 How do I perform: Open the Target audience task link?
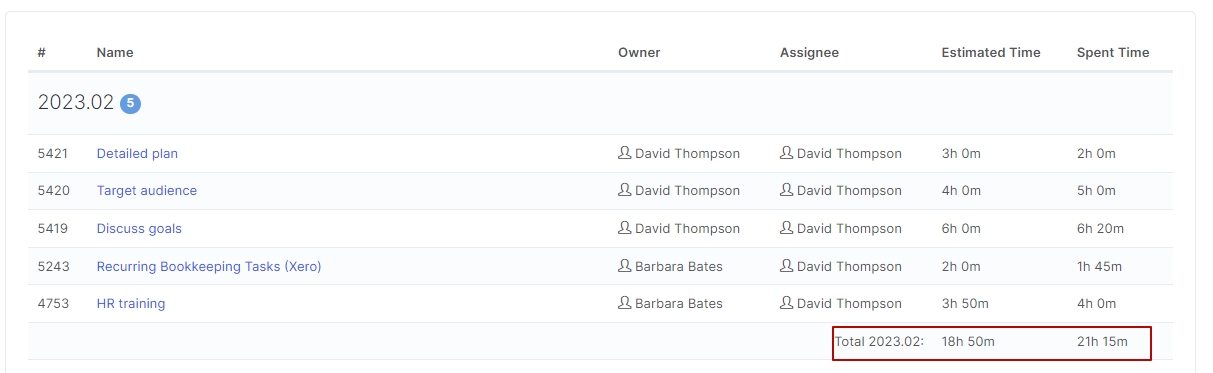(147, 190)
